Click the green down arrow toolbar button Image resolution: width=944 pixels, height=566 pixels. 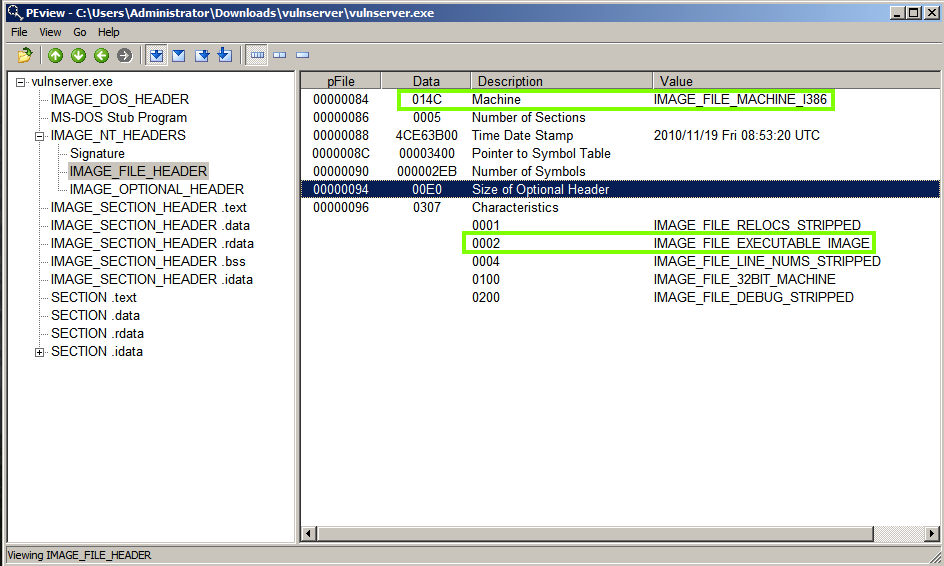pos(78,55)
